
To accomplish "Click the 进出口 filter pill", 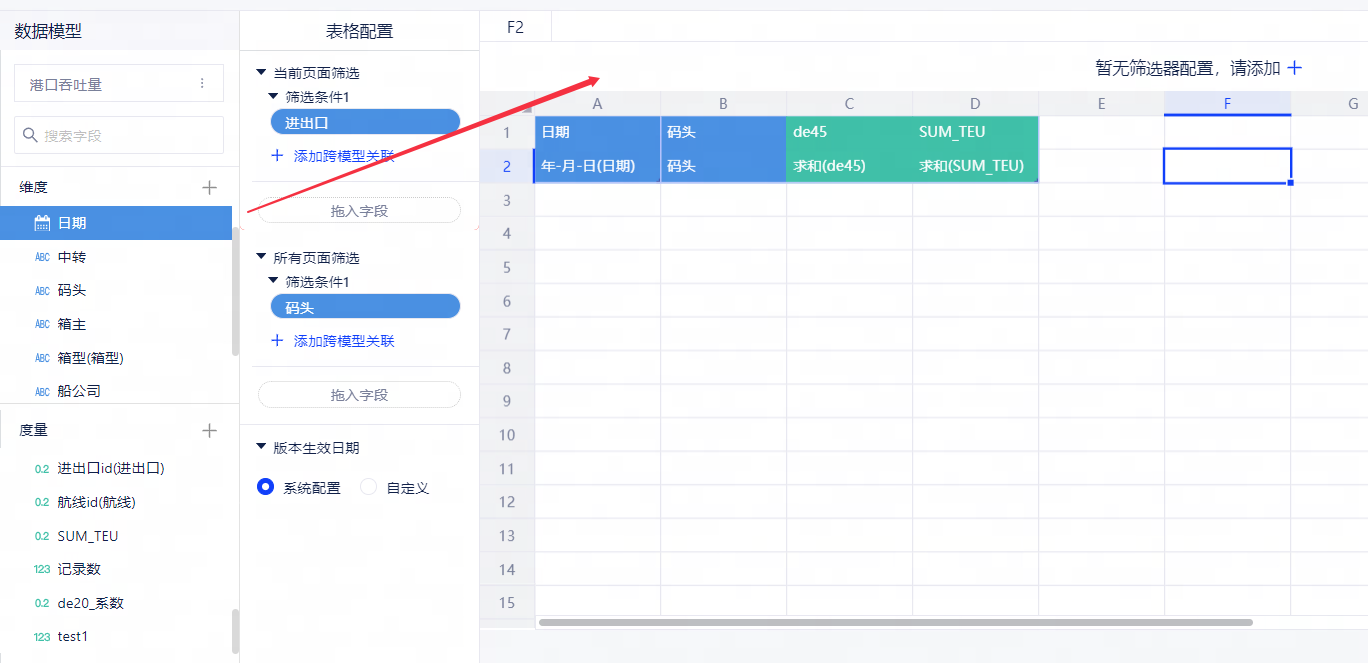I will coord(365,122).
